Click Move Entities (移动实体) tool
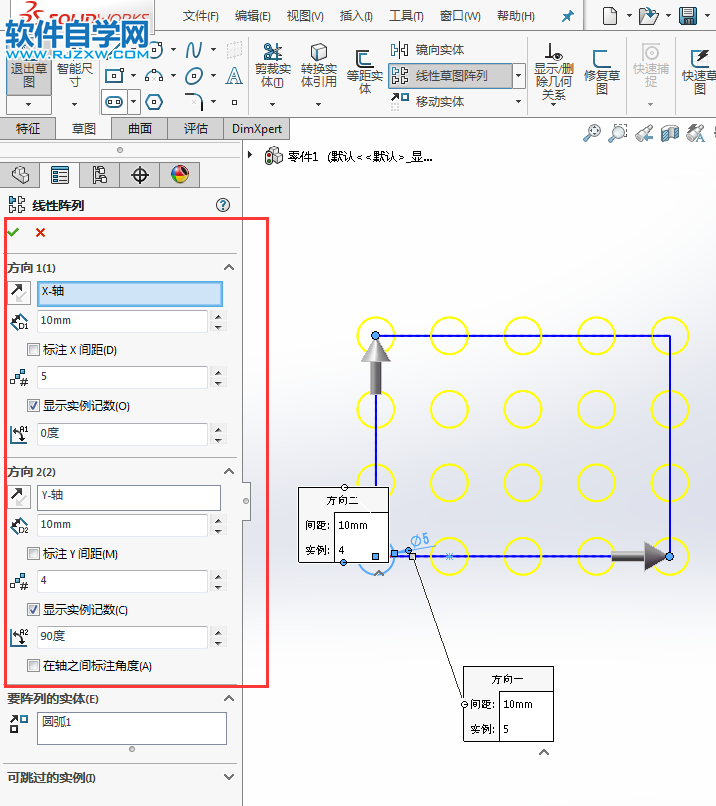The width and height of the screenshot is (716, 806). 428,101
